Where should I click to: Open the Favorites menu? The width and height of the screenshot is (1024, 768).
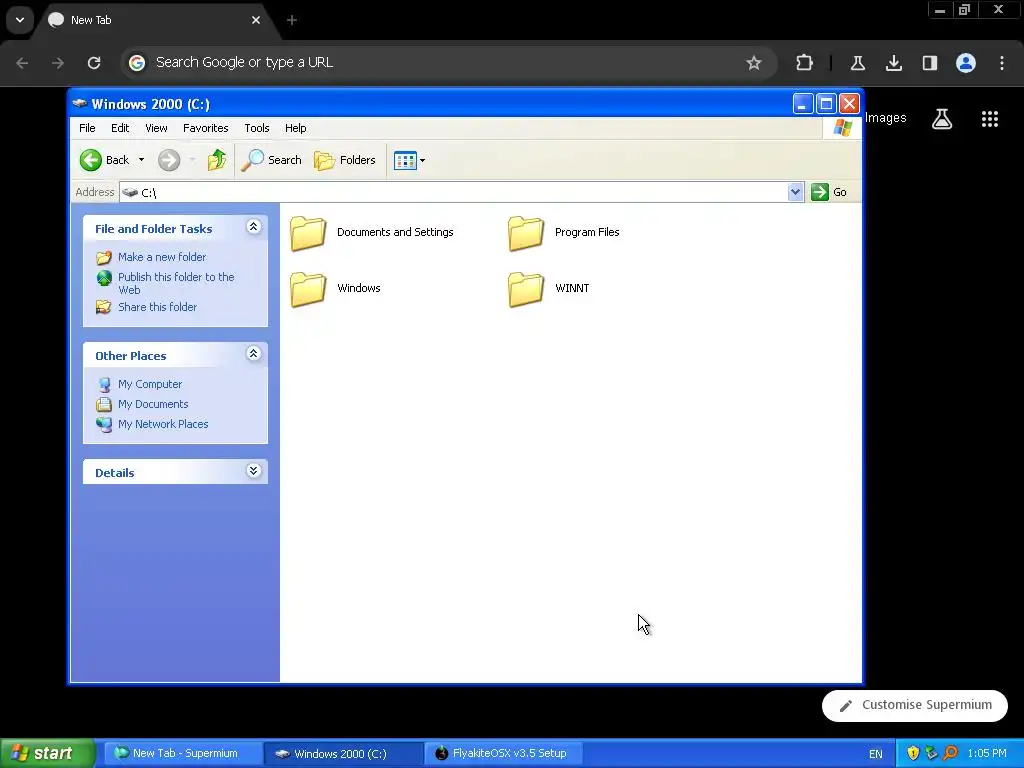[206, 128]
